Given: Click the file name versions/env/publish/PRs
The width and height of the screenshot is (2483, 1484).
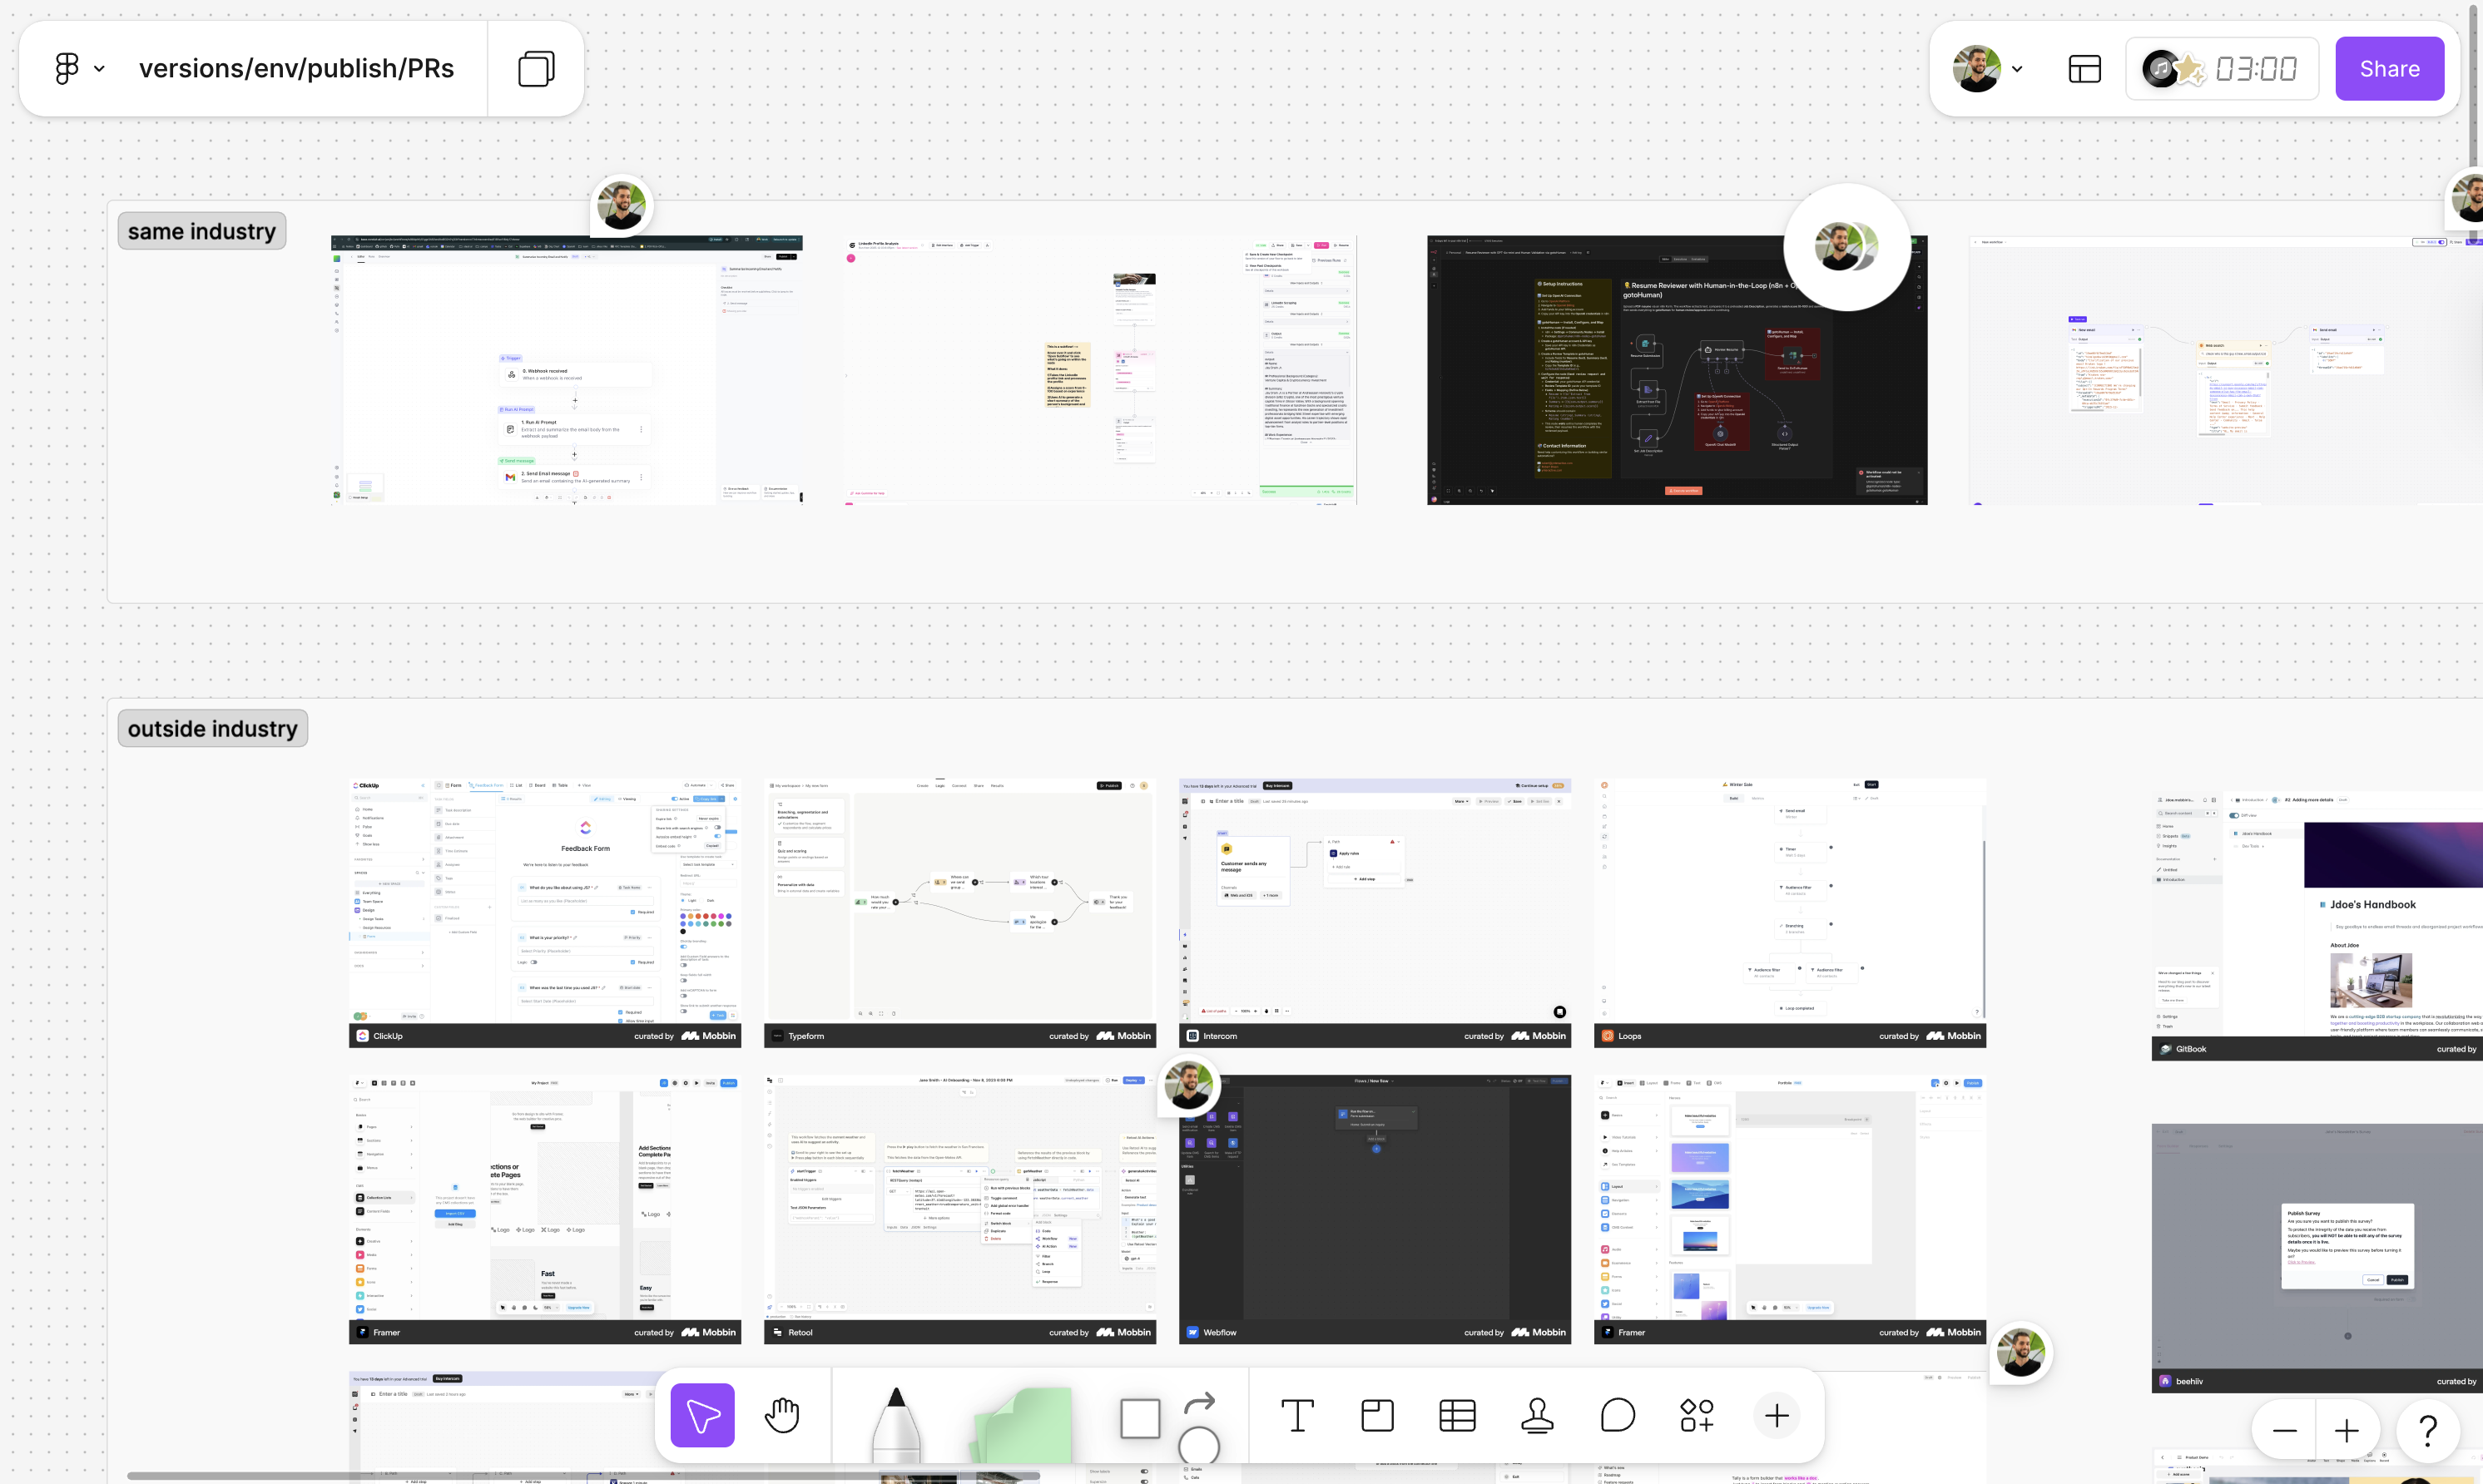Looking at the screenshot, I should point(296,68).
